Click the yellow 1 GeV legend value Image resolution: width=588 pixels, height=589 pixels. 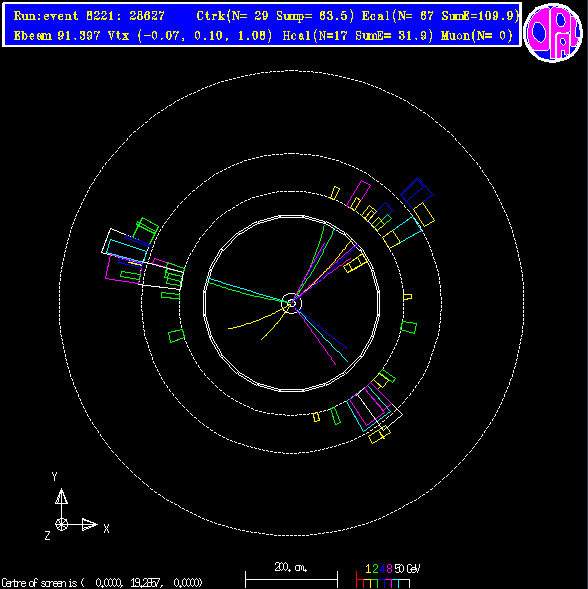click(x=368, y=569)
